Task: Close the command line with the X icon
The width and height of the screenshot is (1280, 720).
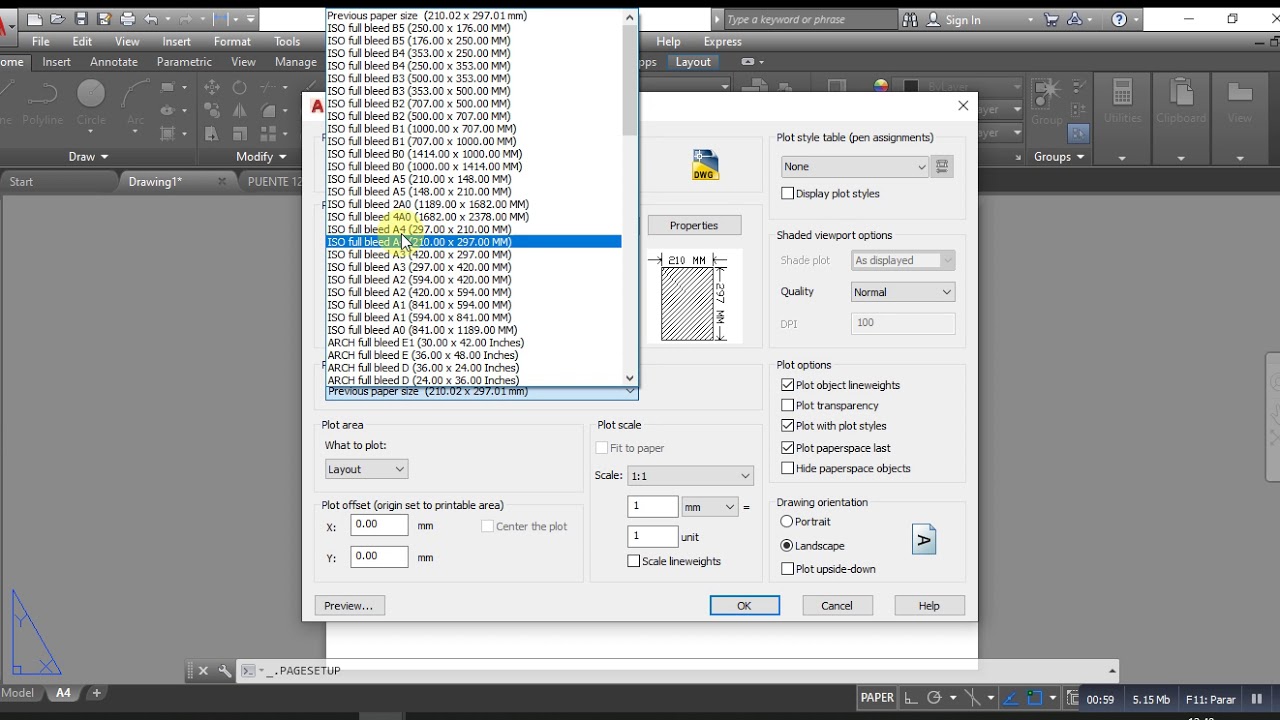Action: coord(203,671)
